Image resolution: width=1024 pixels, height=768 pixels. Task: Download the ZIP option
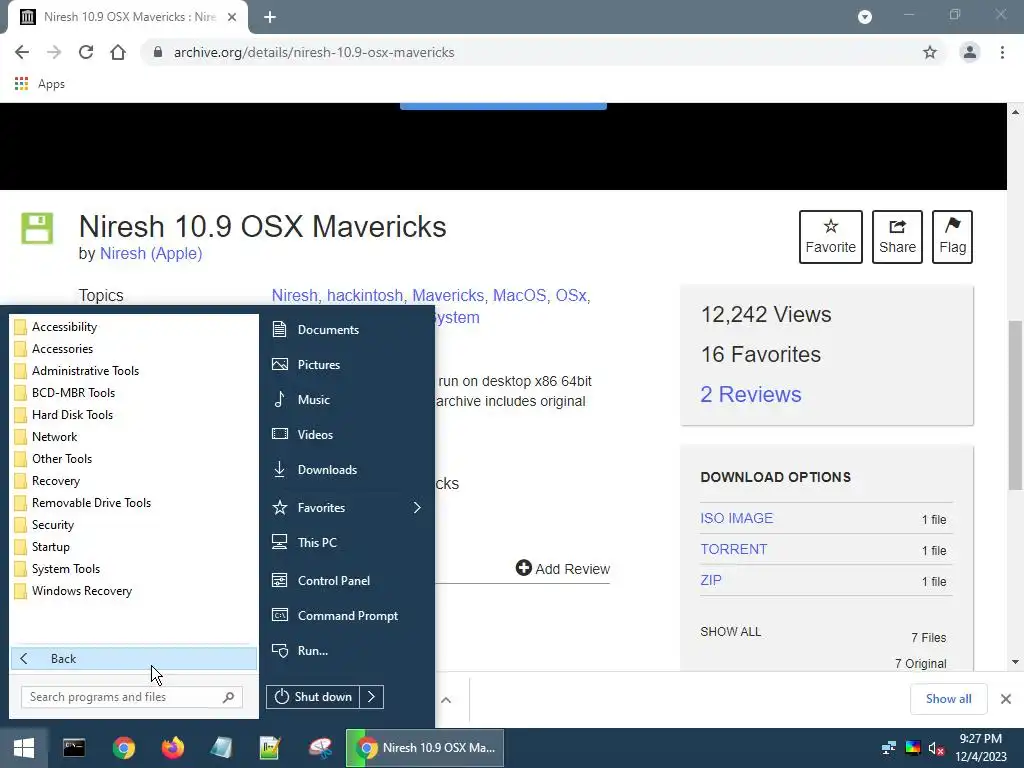click(x=711, y=580)
